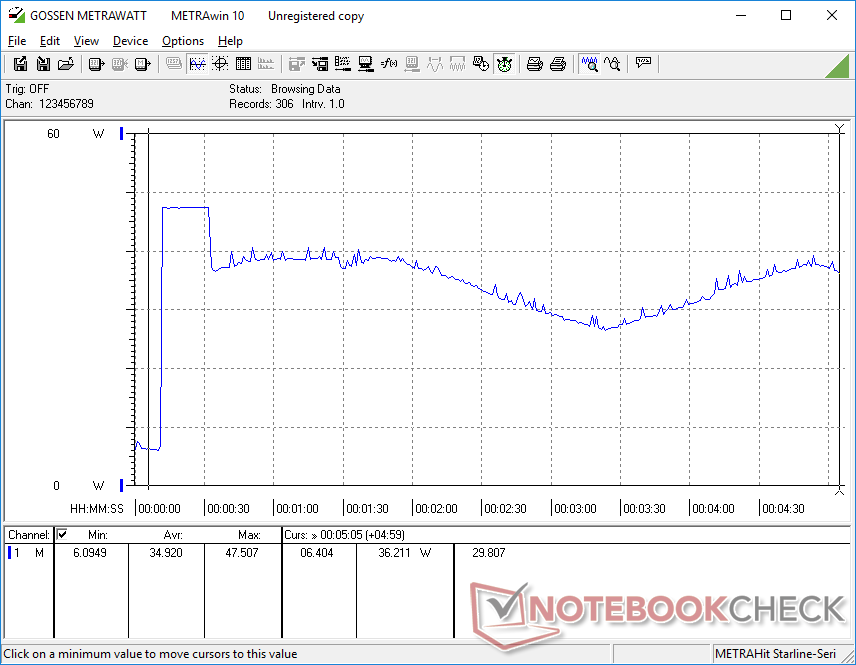The height and width of the screenshot is (665, 856).
Task: Click the Avr value 34.920
Action: point(166,552)
